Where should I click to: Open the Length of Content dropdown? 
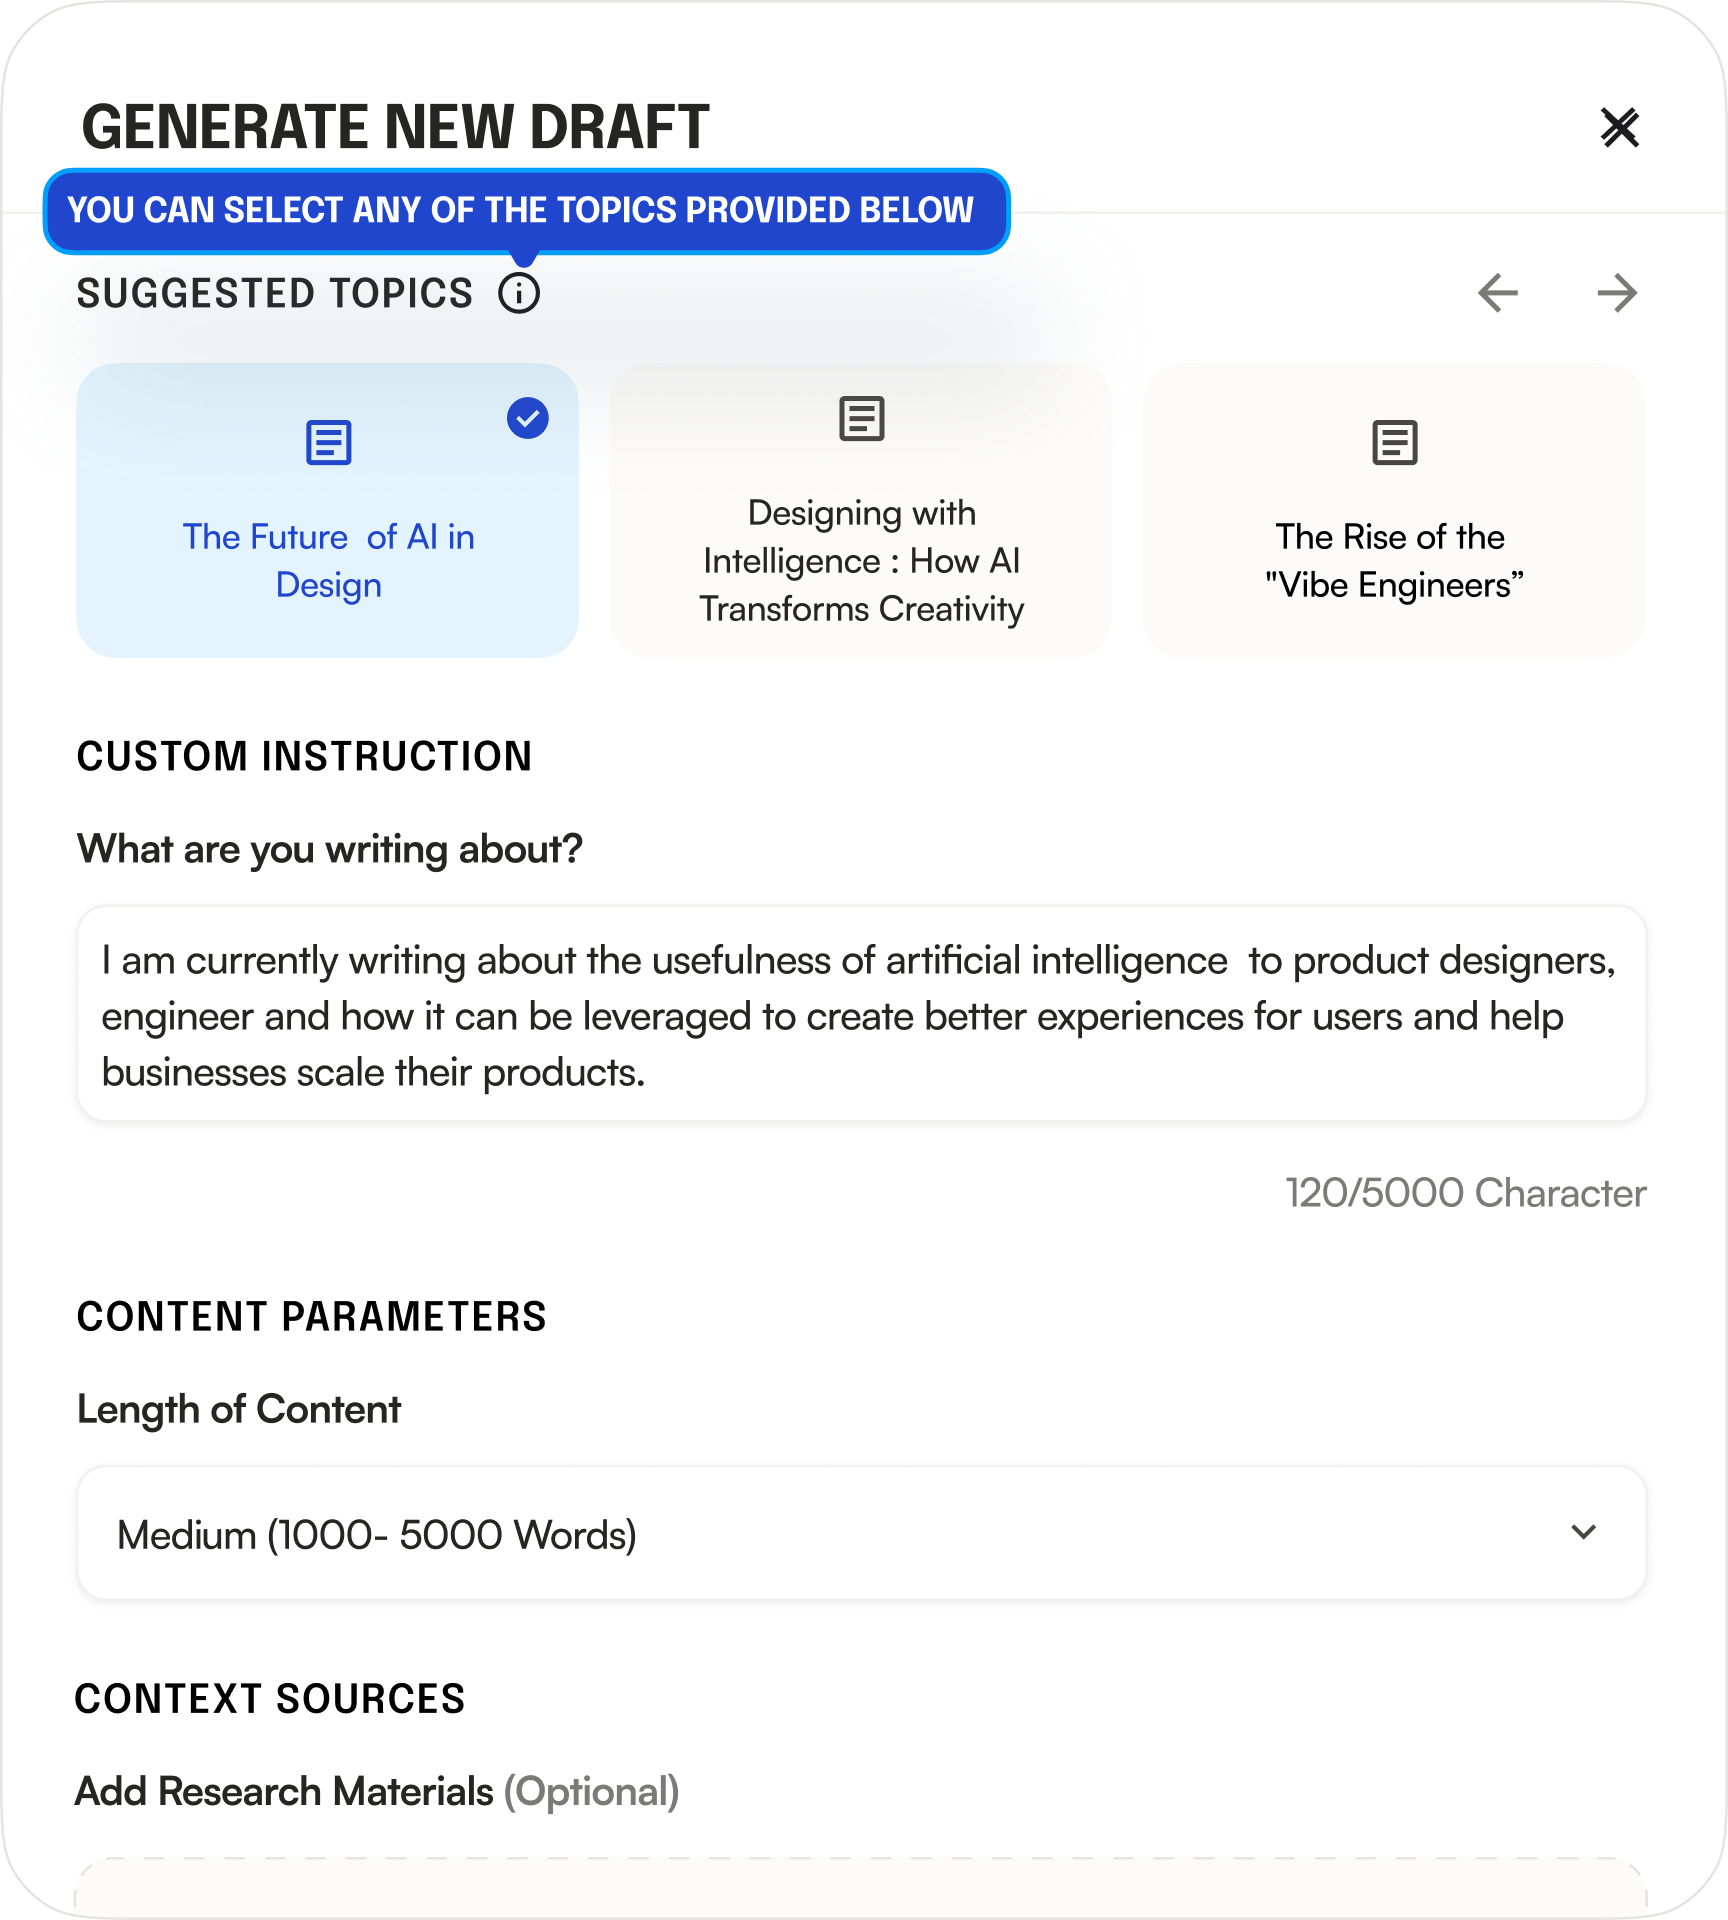(864, 1533)
